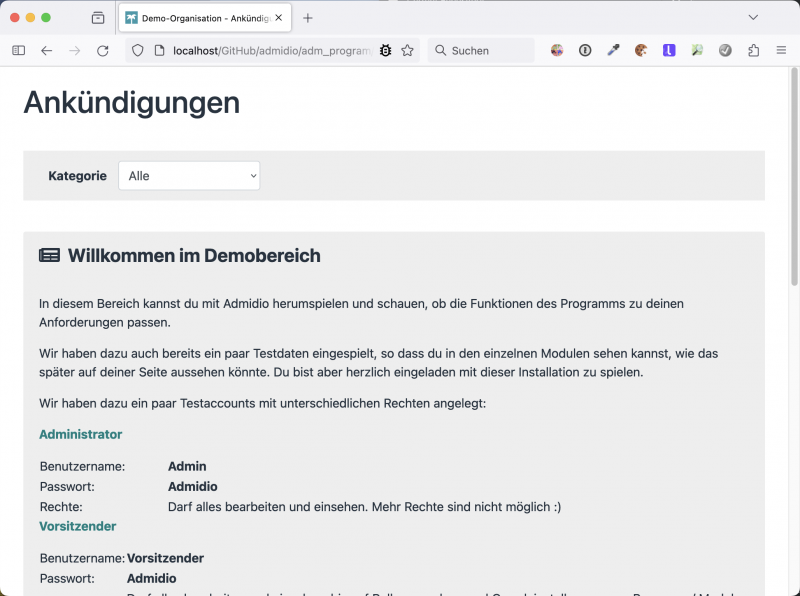Click the shield tracking protection icon

pyautogui.click(x=138, y=50)
